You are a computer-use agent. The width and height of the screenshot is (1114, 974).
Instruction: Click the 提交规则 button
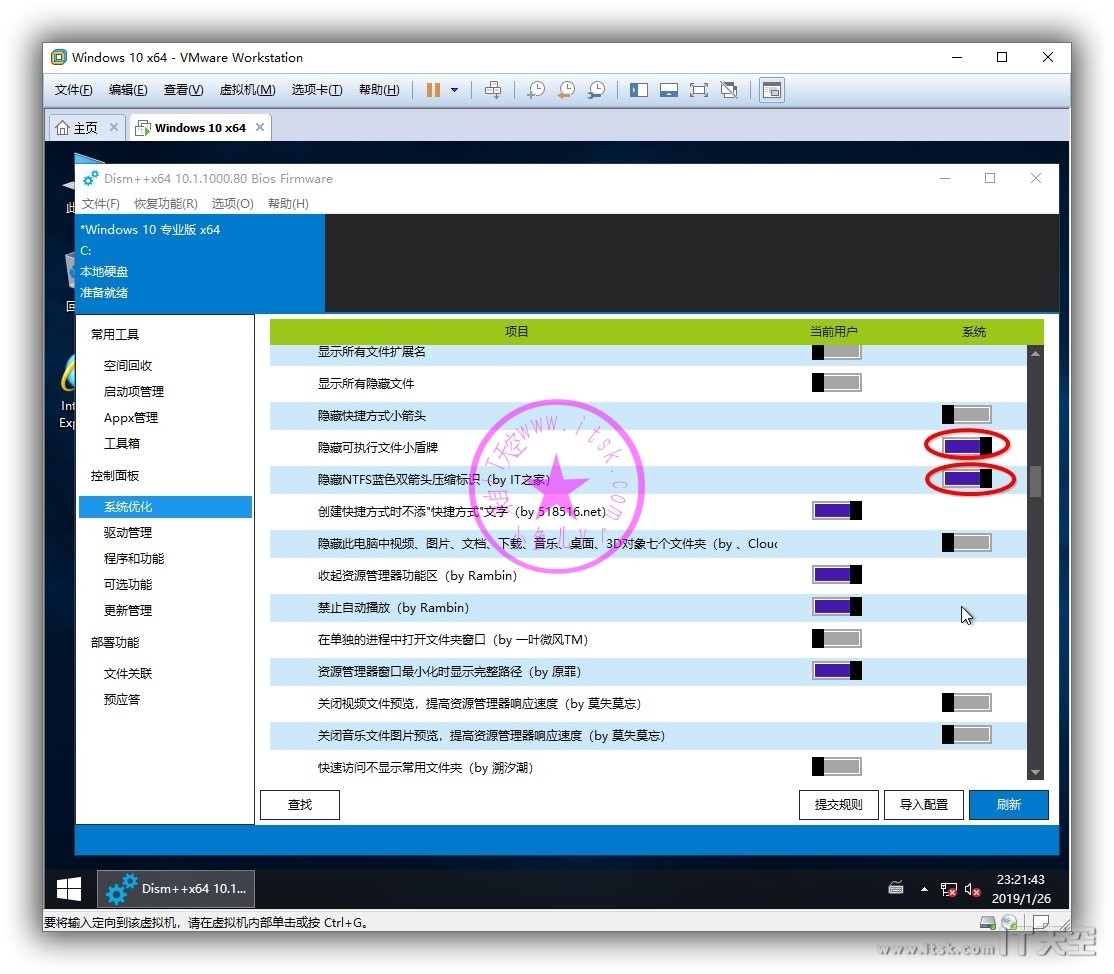(x=838, y=805)
